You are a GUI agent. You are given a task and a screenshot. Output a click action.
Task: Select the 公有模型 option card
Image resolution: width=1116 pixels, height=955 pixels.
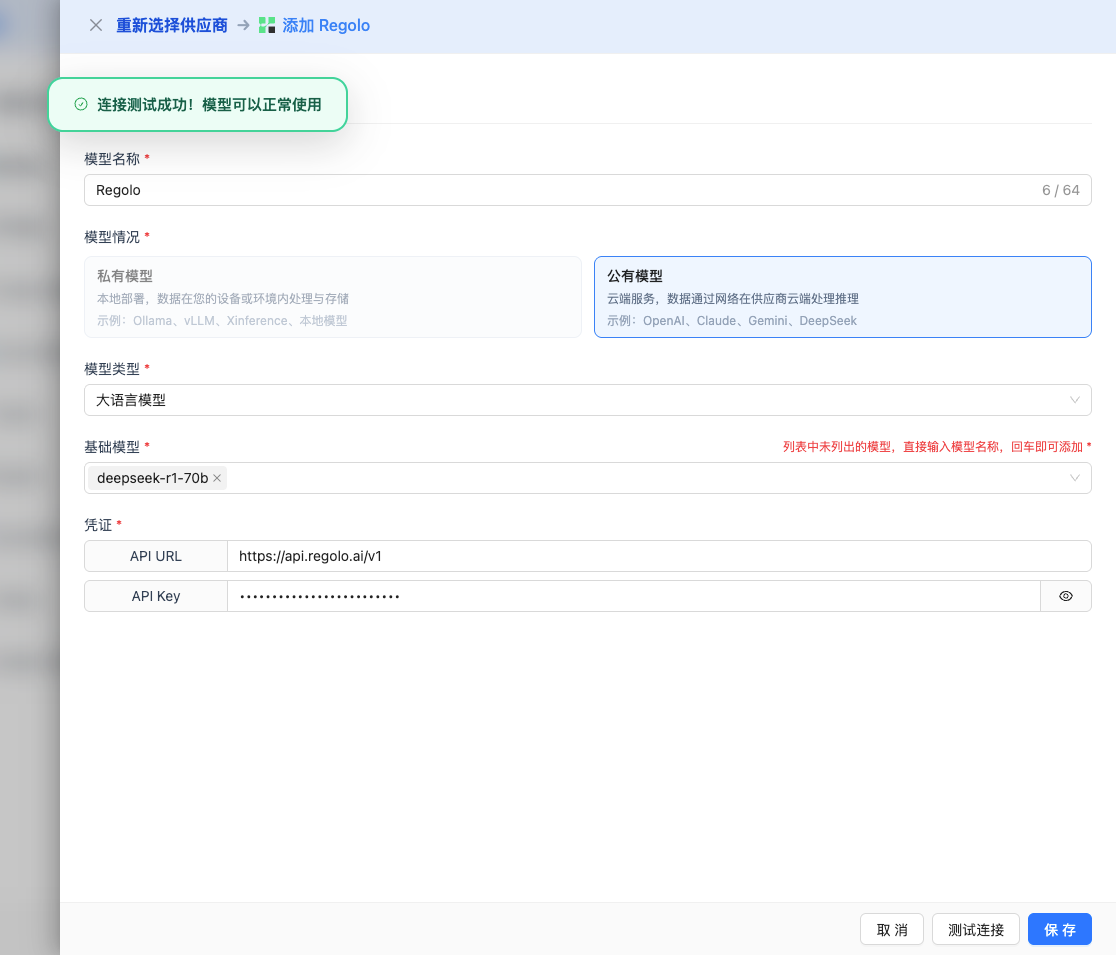(x=842, y=297)
